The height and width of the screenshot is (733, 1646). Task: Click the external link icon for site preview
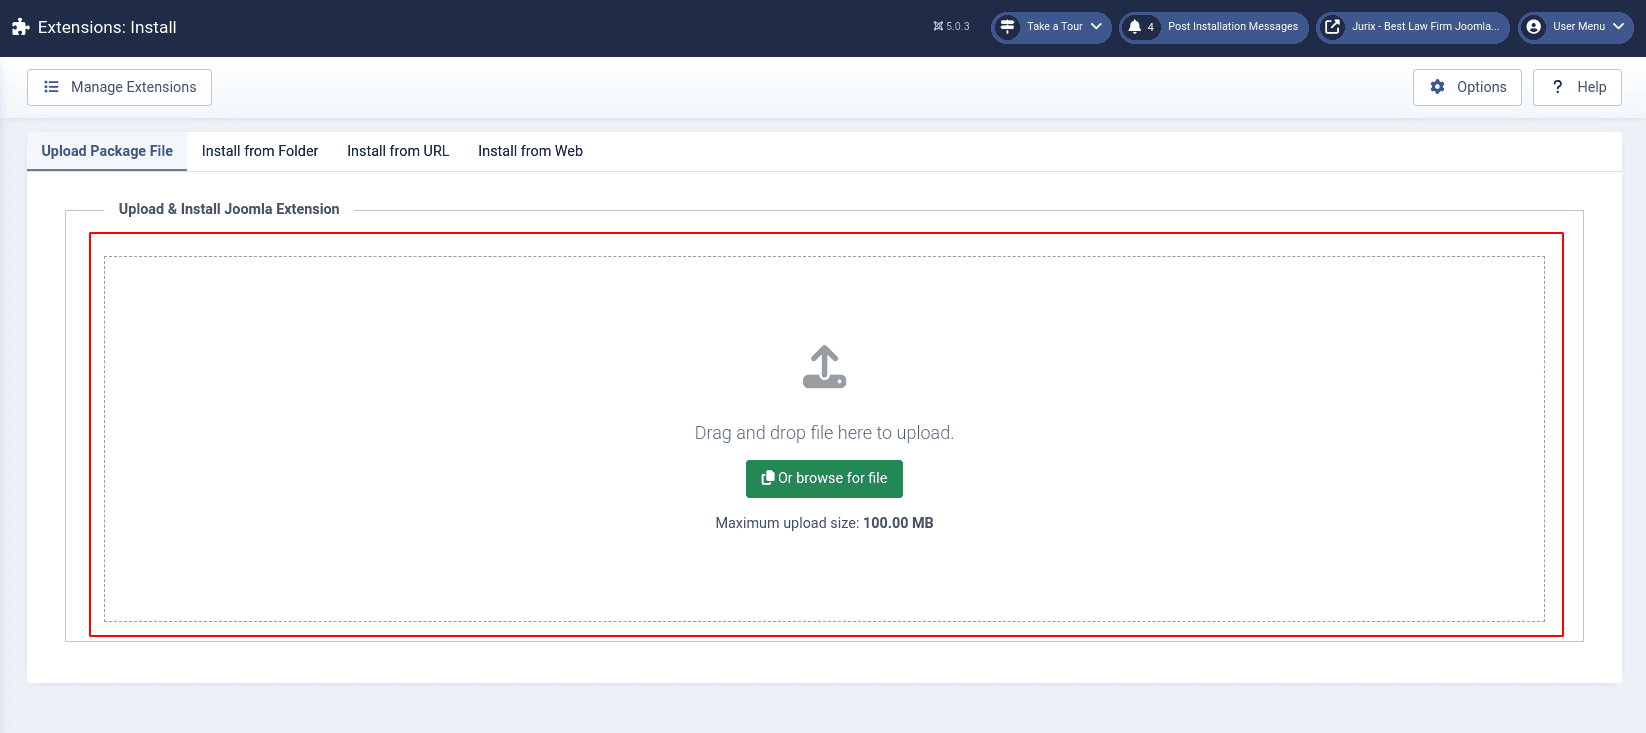point(1332,27)
